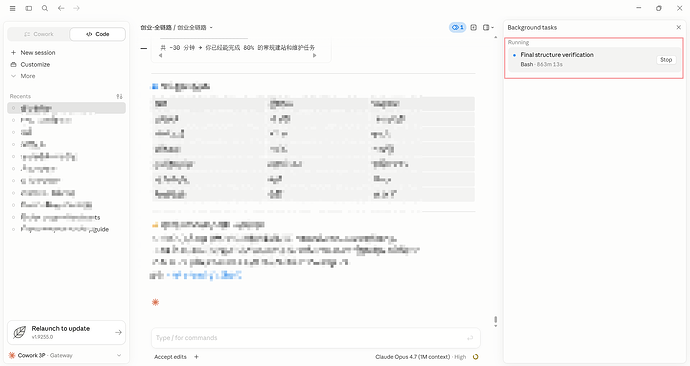The height and width of the screenshot is (366, 690).
Task: Click the blurred blue link in the message
Action: point(204,276)
